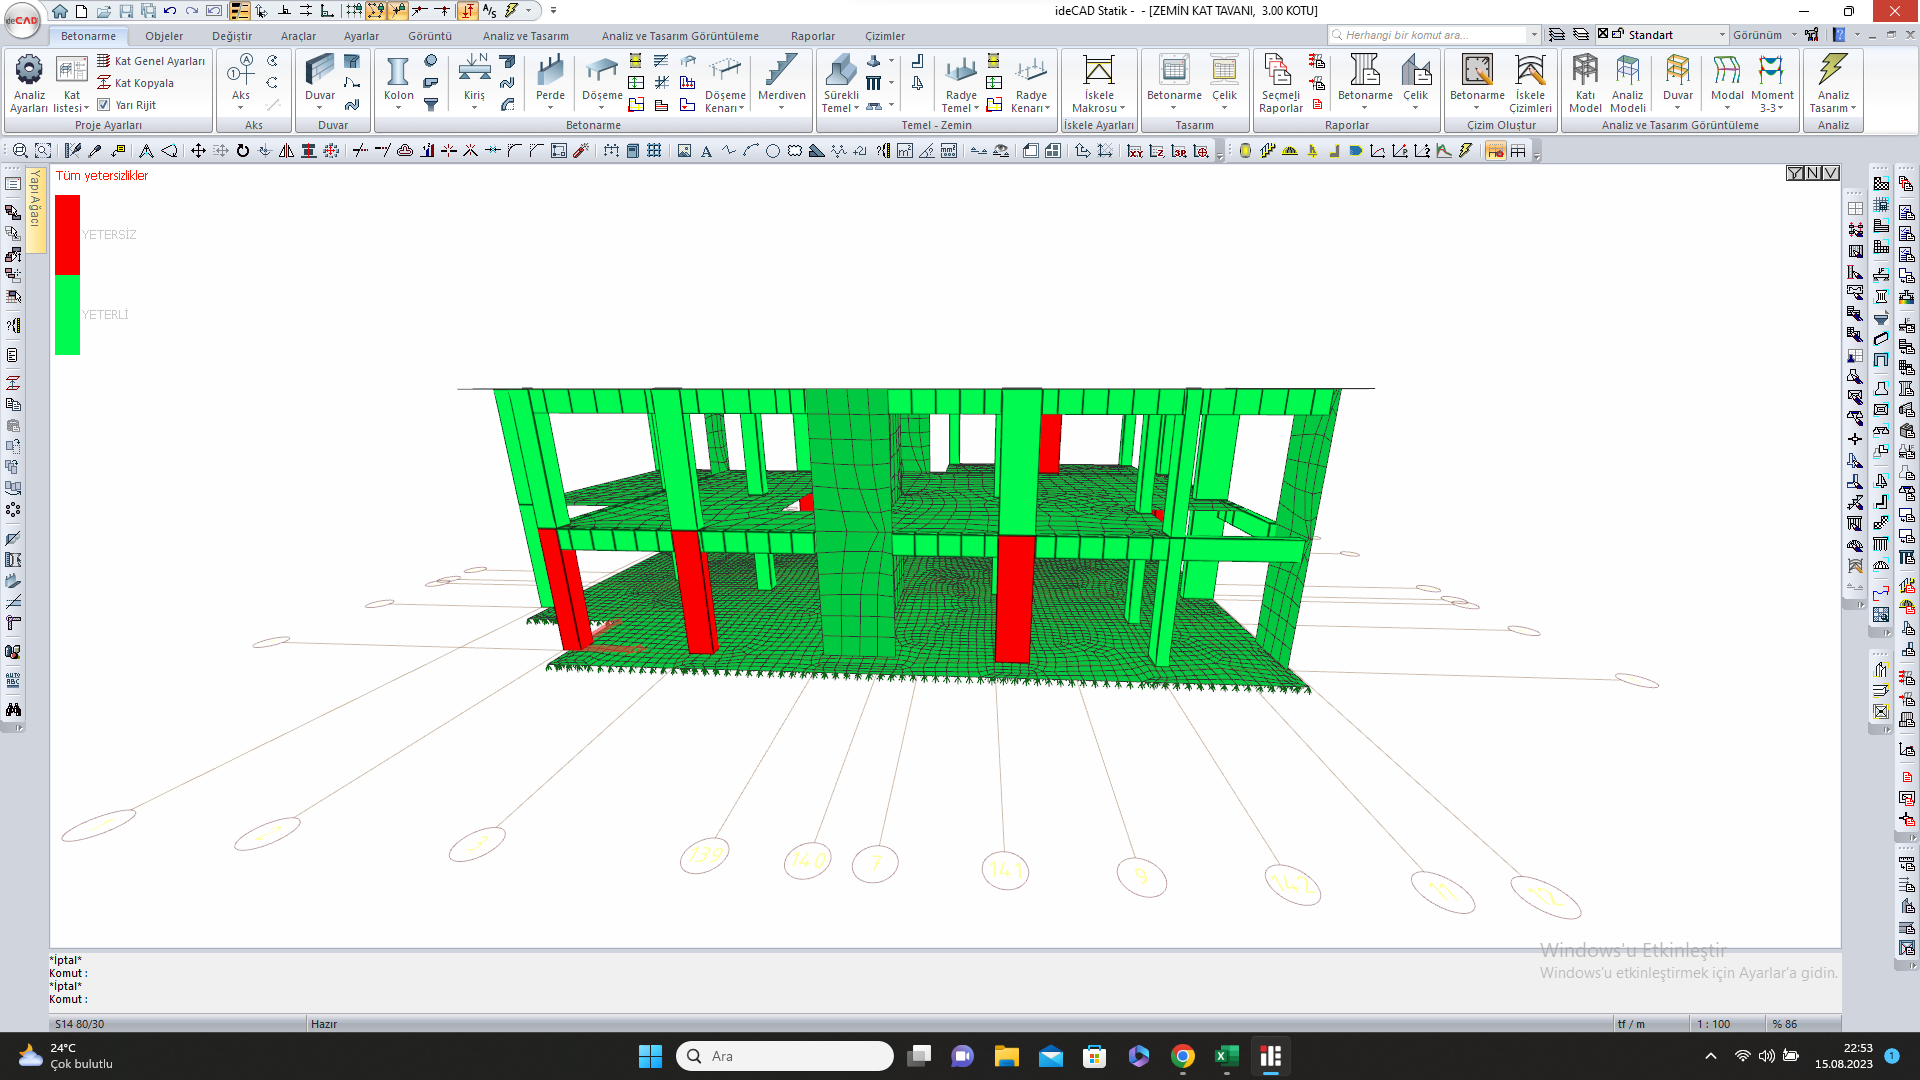Screen dimensions: 1920x1080
Task: Click the green YETERLİ legend color
Action: (67, 314)
